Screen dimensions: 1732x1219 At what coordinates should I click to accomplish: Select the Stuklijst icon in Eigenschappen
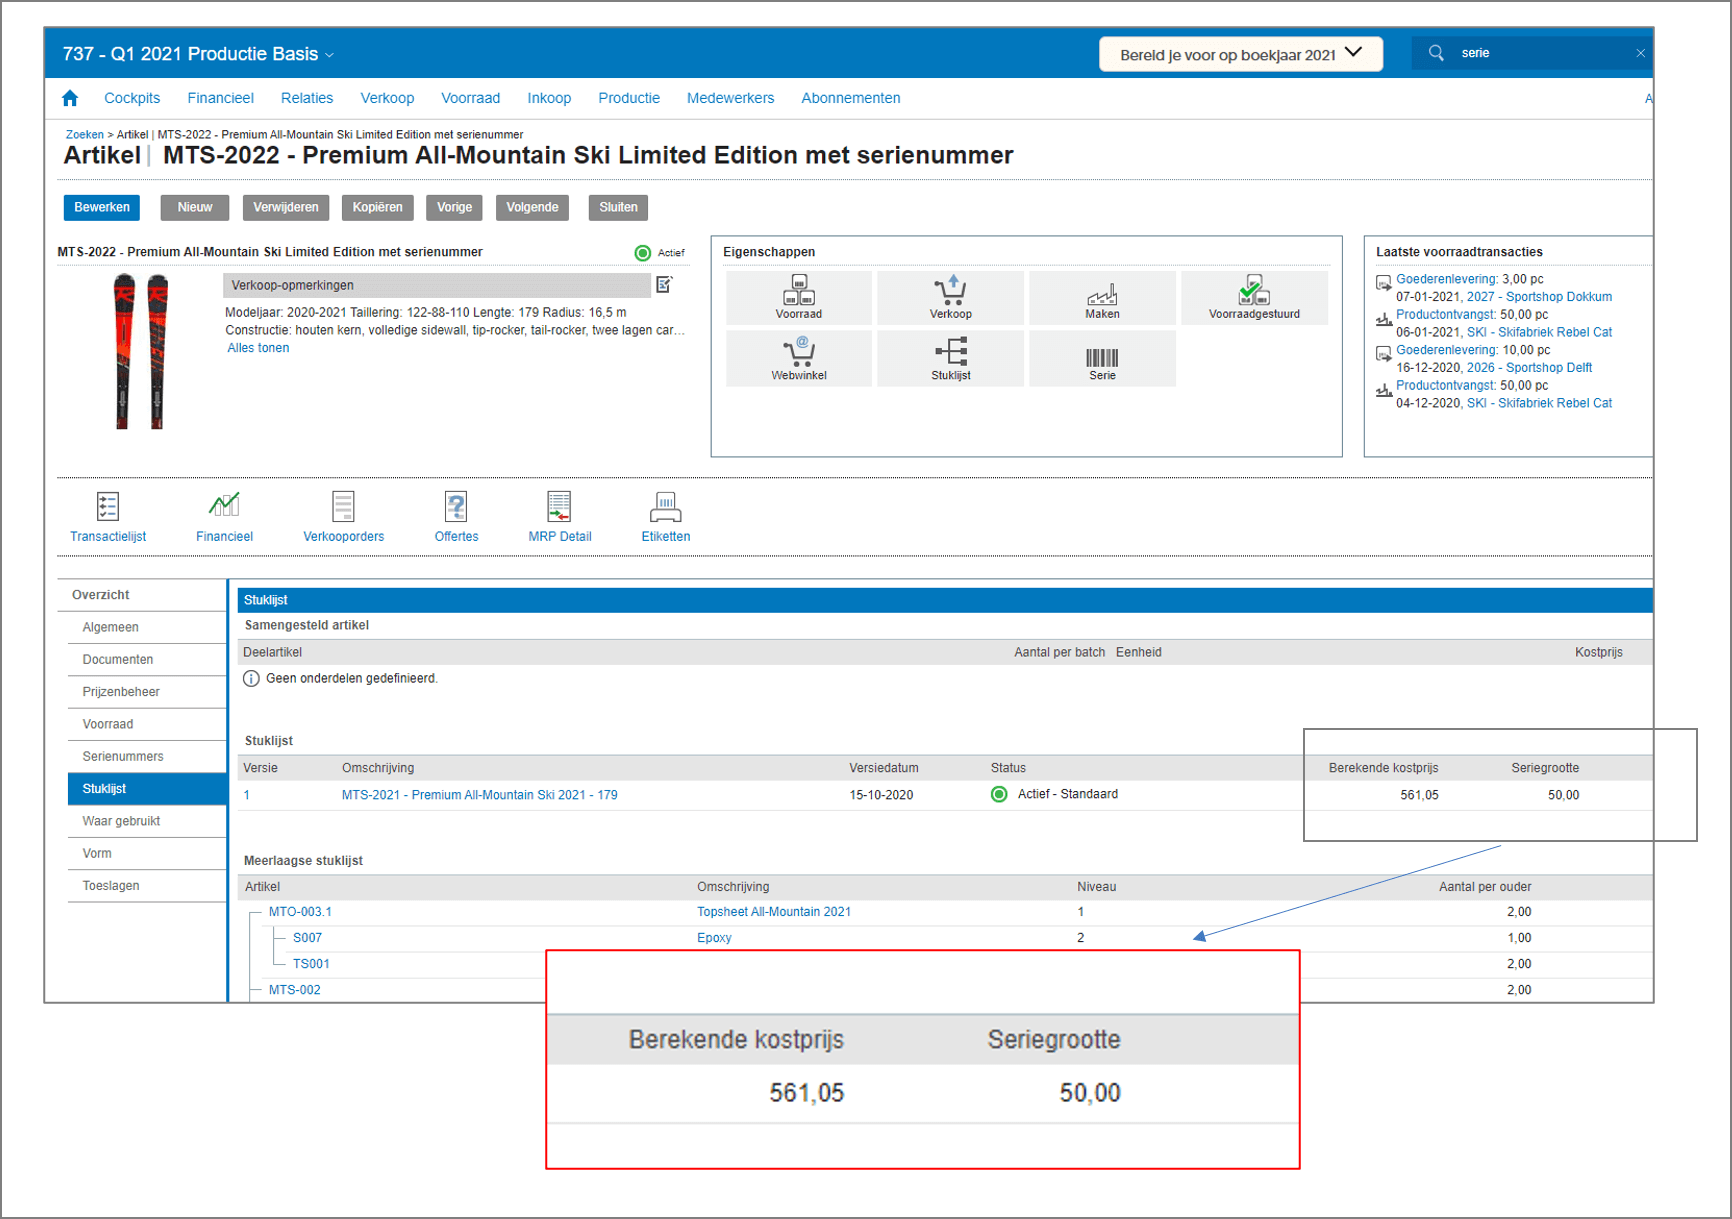tap(950, 358)
